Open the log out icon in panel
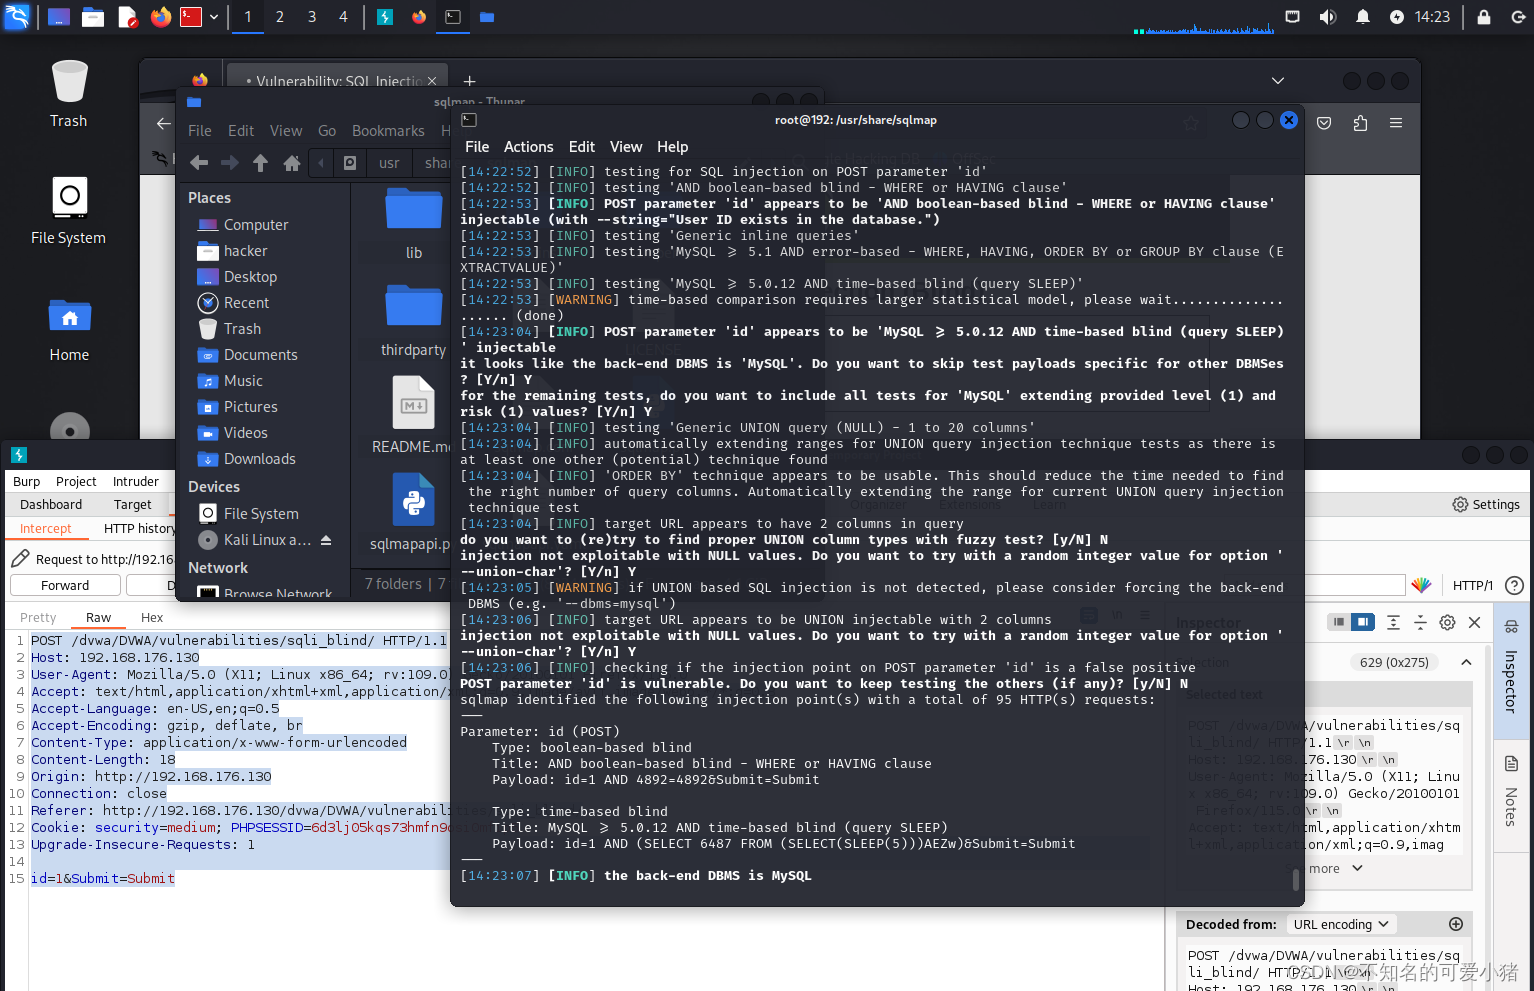1534x991 pixels. (1517, 17)
